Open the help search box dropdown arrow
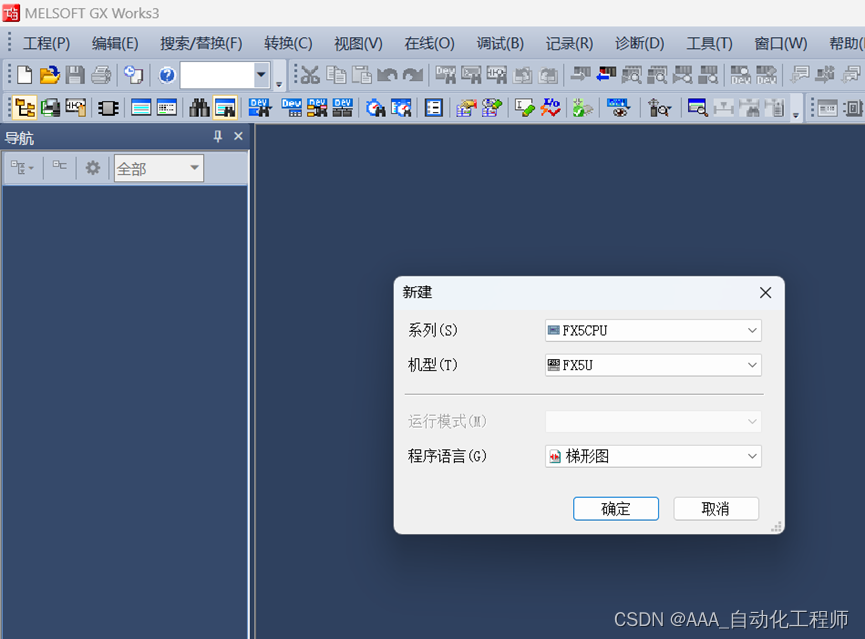Screen dimensions: 865x639 click(x=261, y=74)
